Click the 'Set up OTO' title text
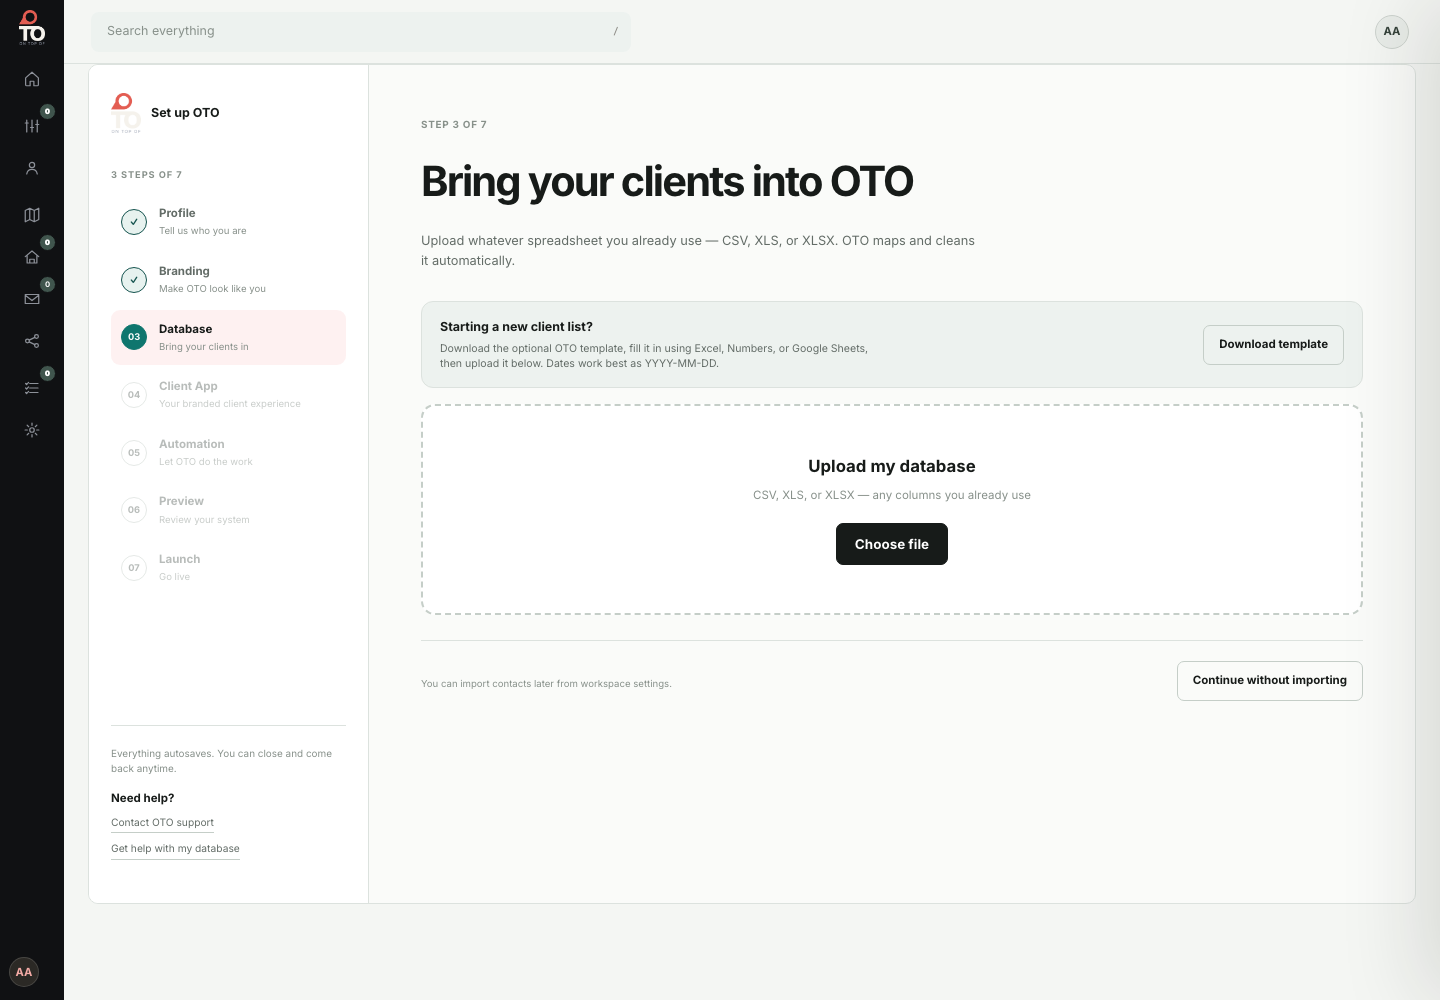 point(185,113)
